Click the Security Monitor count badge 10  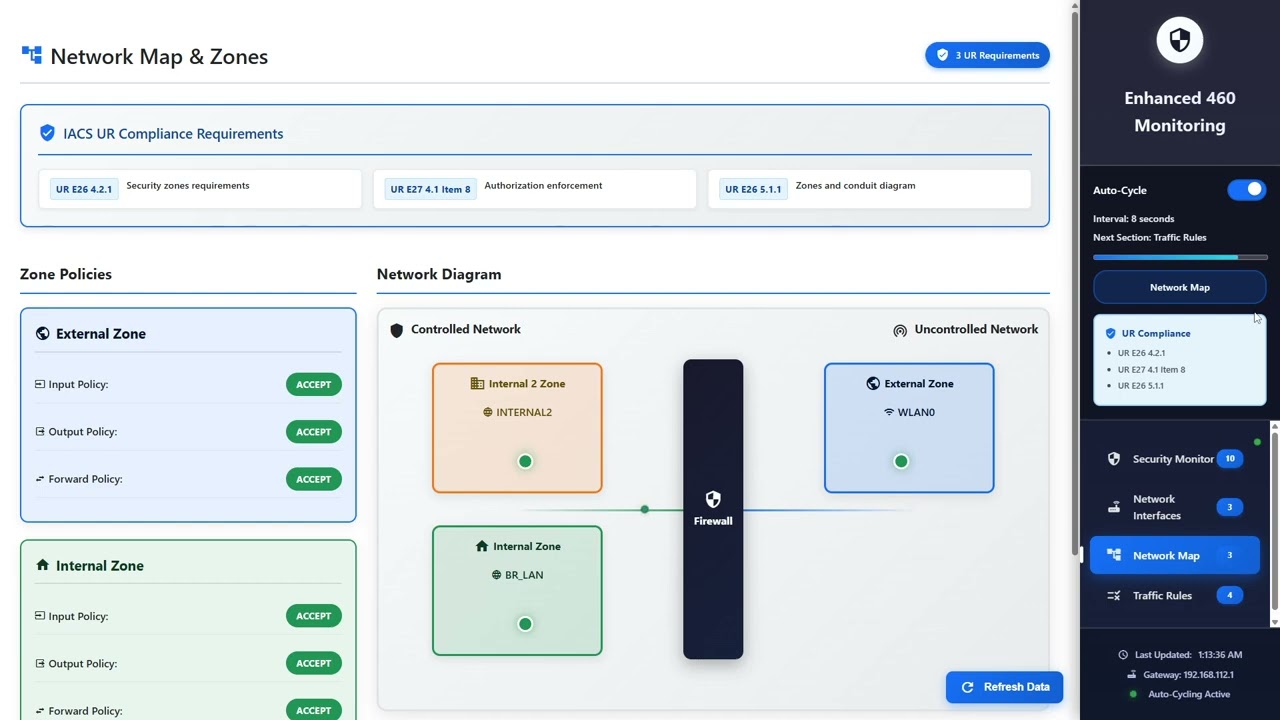[x=1230, y=459]
